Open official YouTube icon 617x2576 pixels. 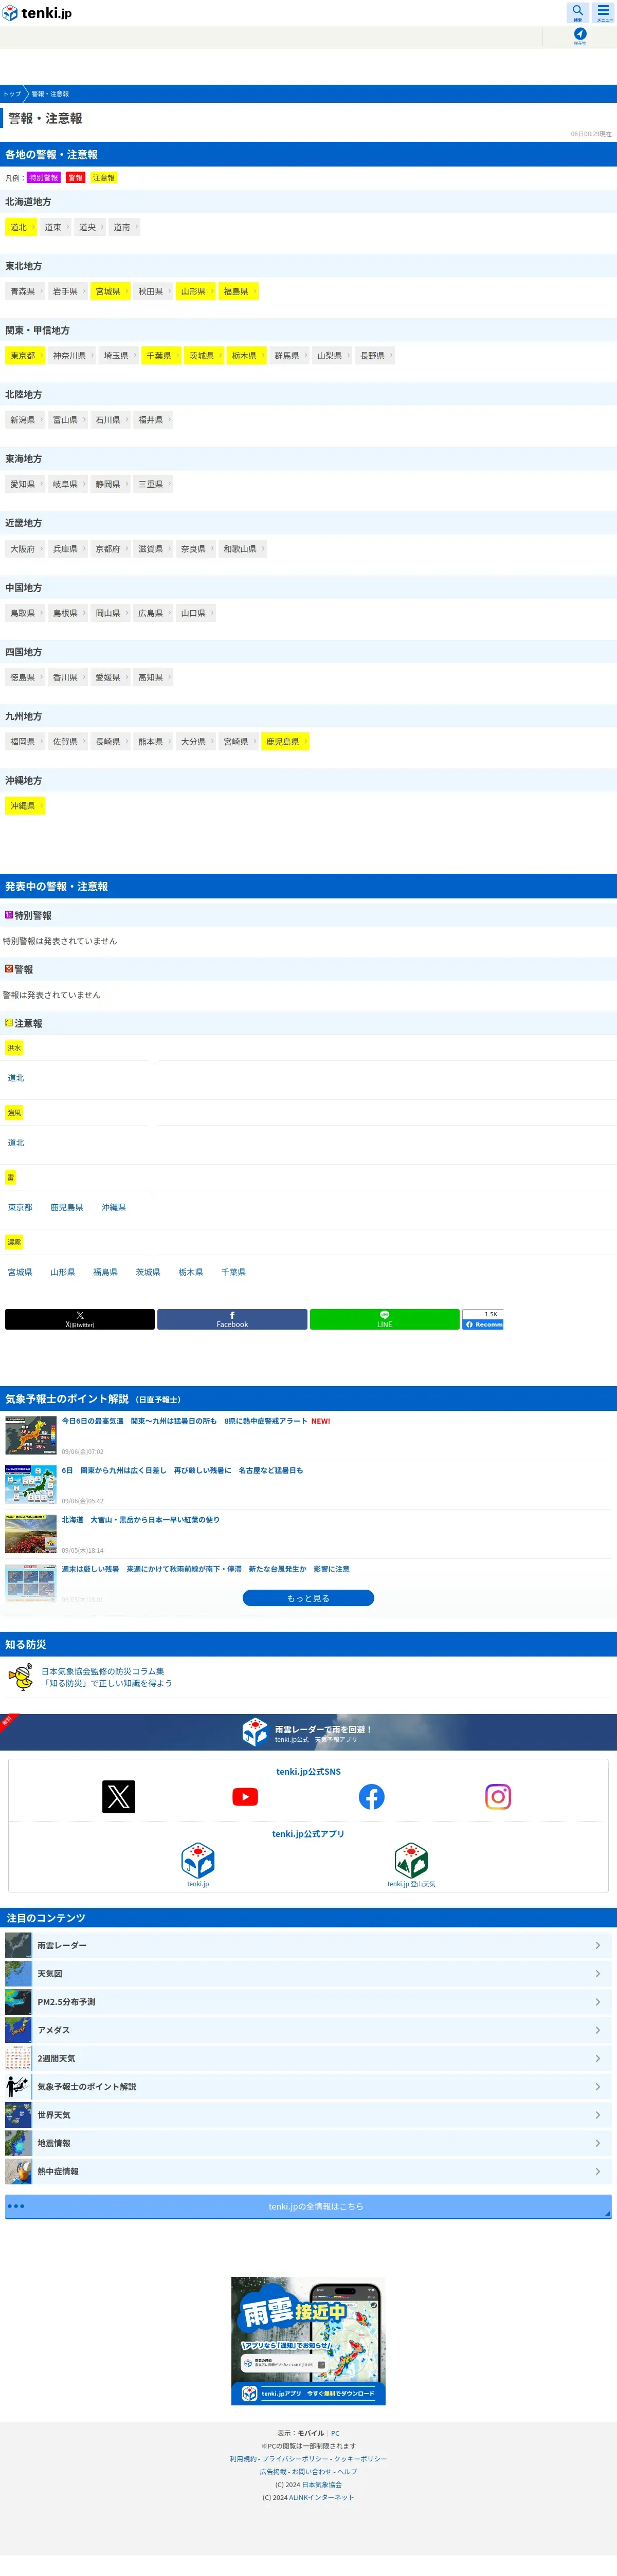[245, 1797]
